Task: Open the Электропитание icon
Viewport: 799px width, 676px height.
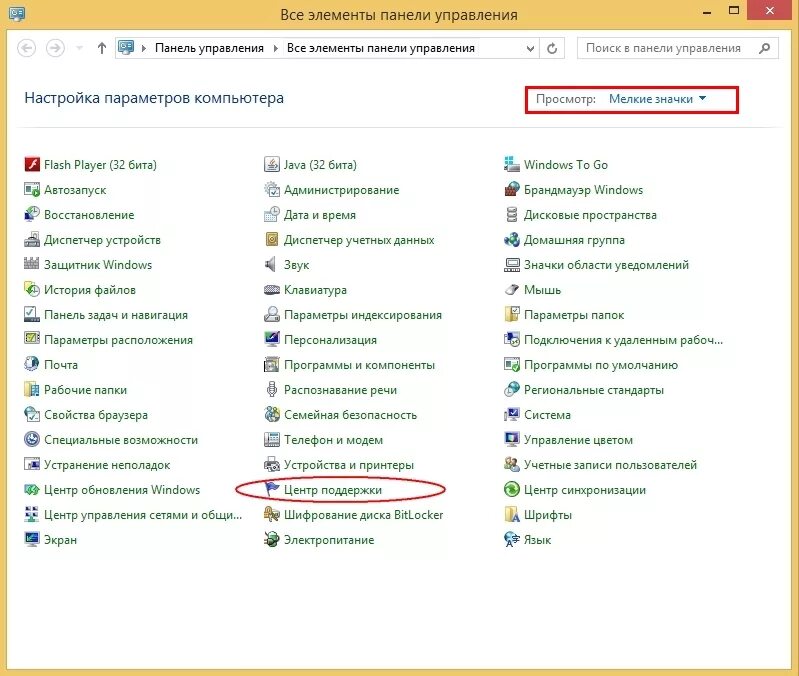Action: [x=272, y=539]
